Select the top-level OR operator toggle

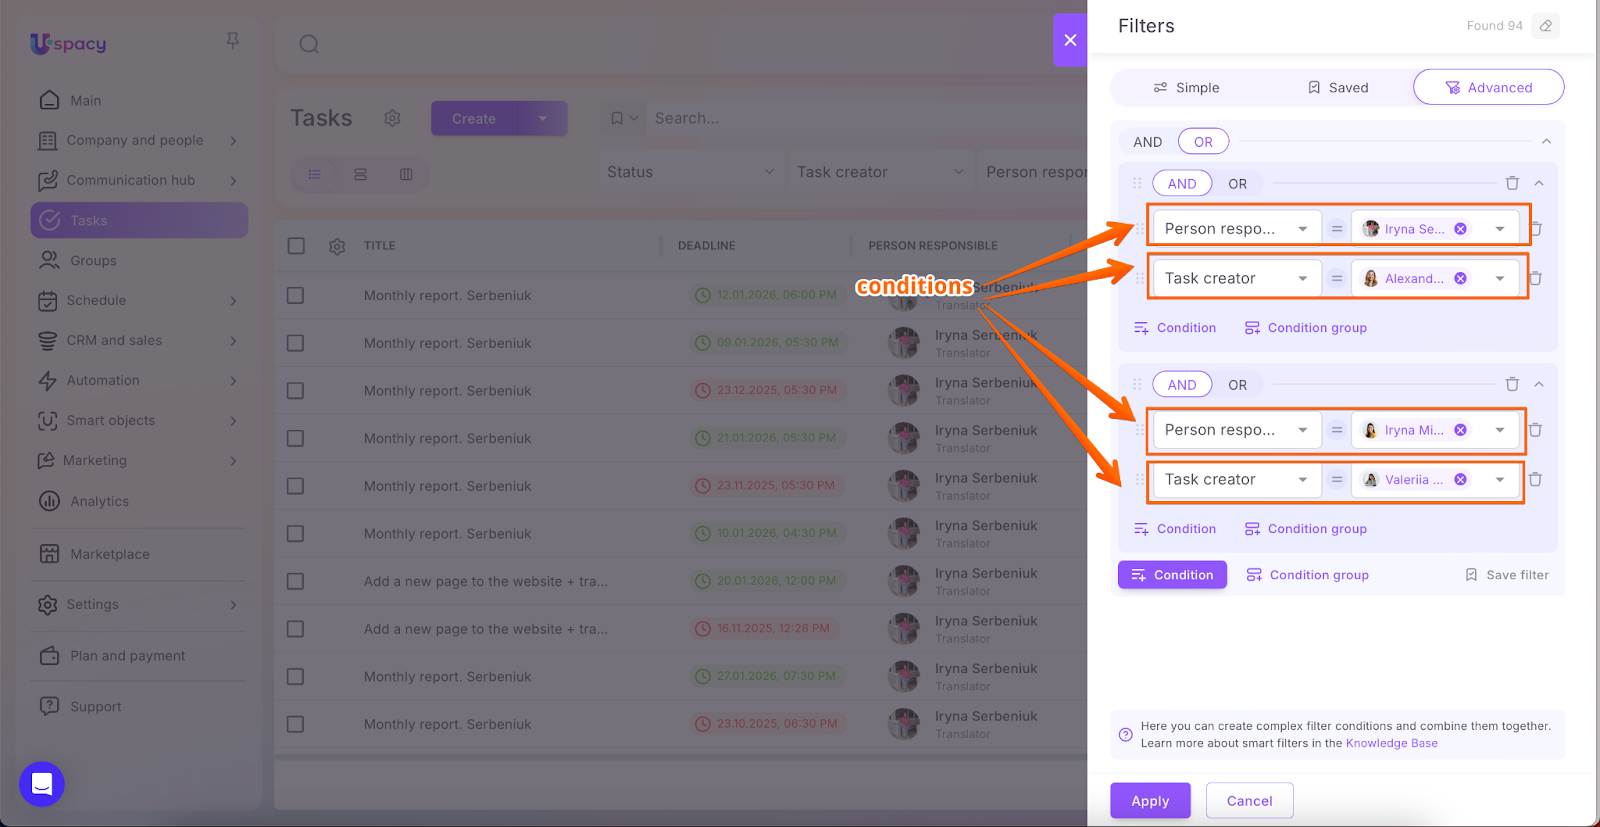1203,142
